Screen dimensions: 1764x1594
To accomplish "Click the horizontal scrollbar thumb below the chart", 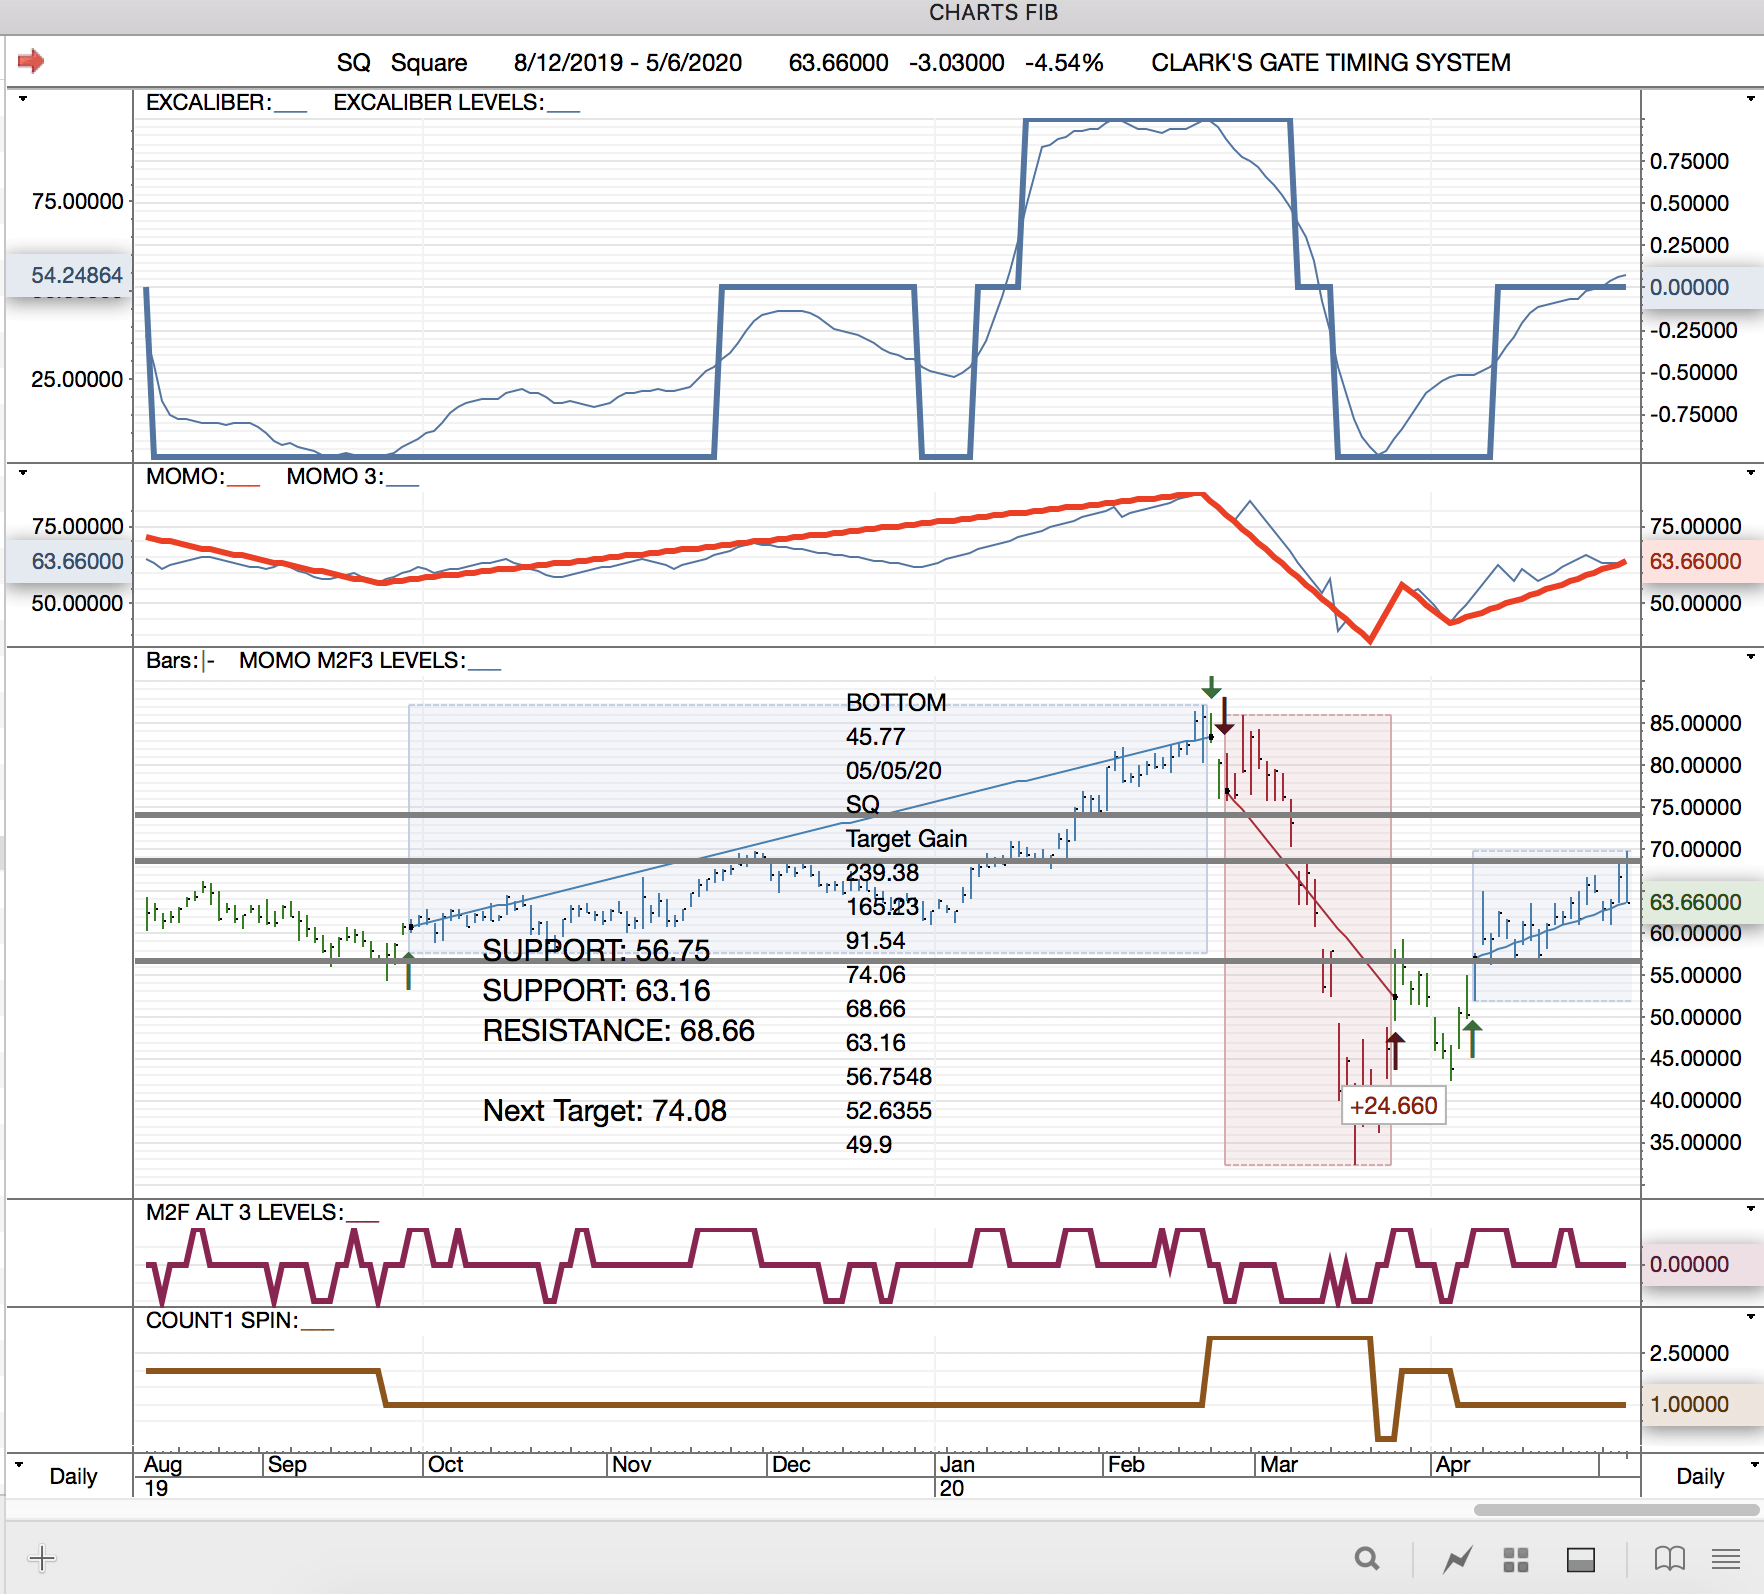I will click(1616, 1509).
